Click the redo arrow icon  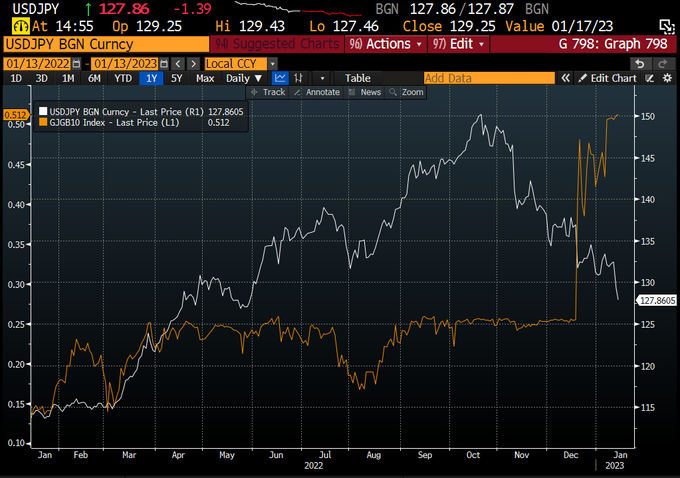[662, 64]
